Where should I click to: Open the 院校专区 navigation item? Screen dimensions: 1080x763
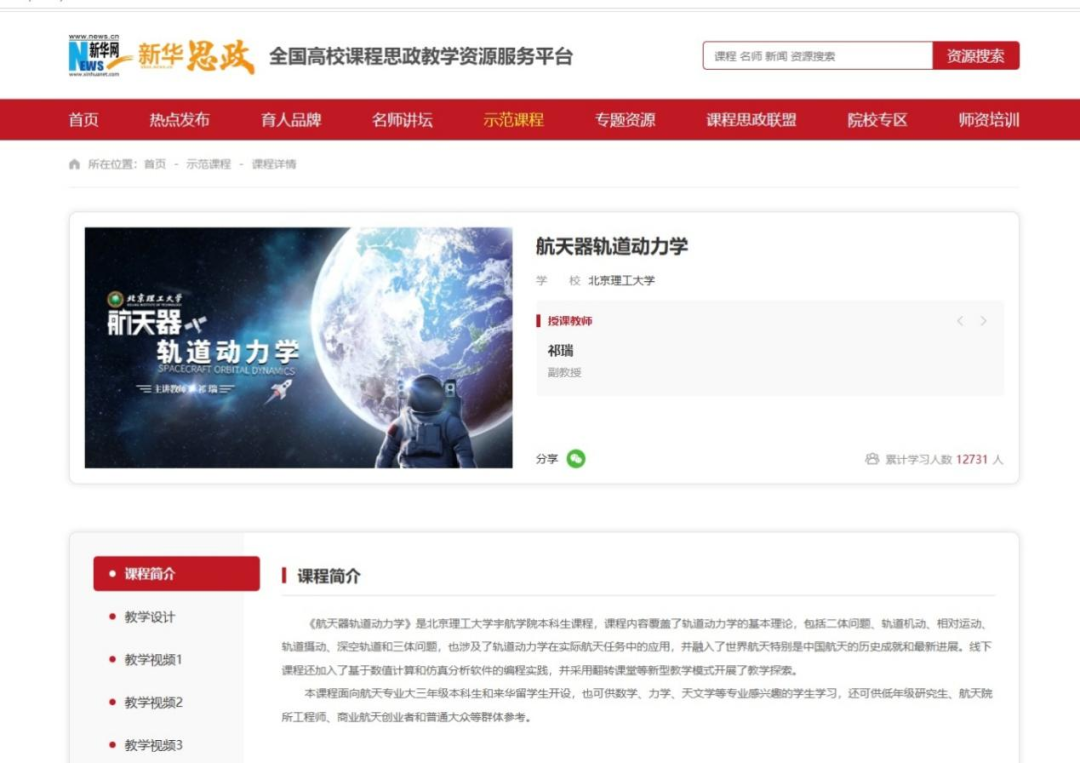click(x=878, y=120)
